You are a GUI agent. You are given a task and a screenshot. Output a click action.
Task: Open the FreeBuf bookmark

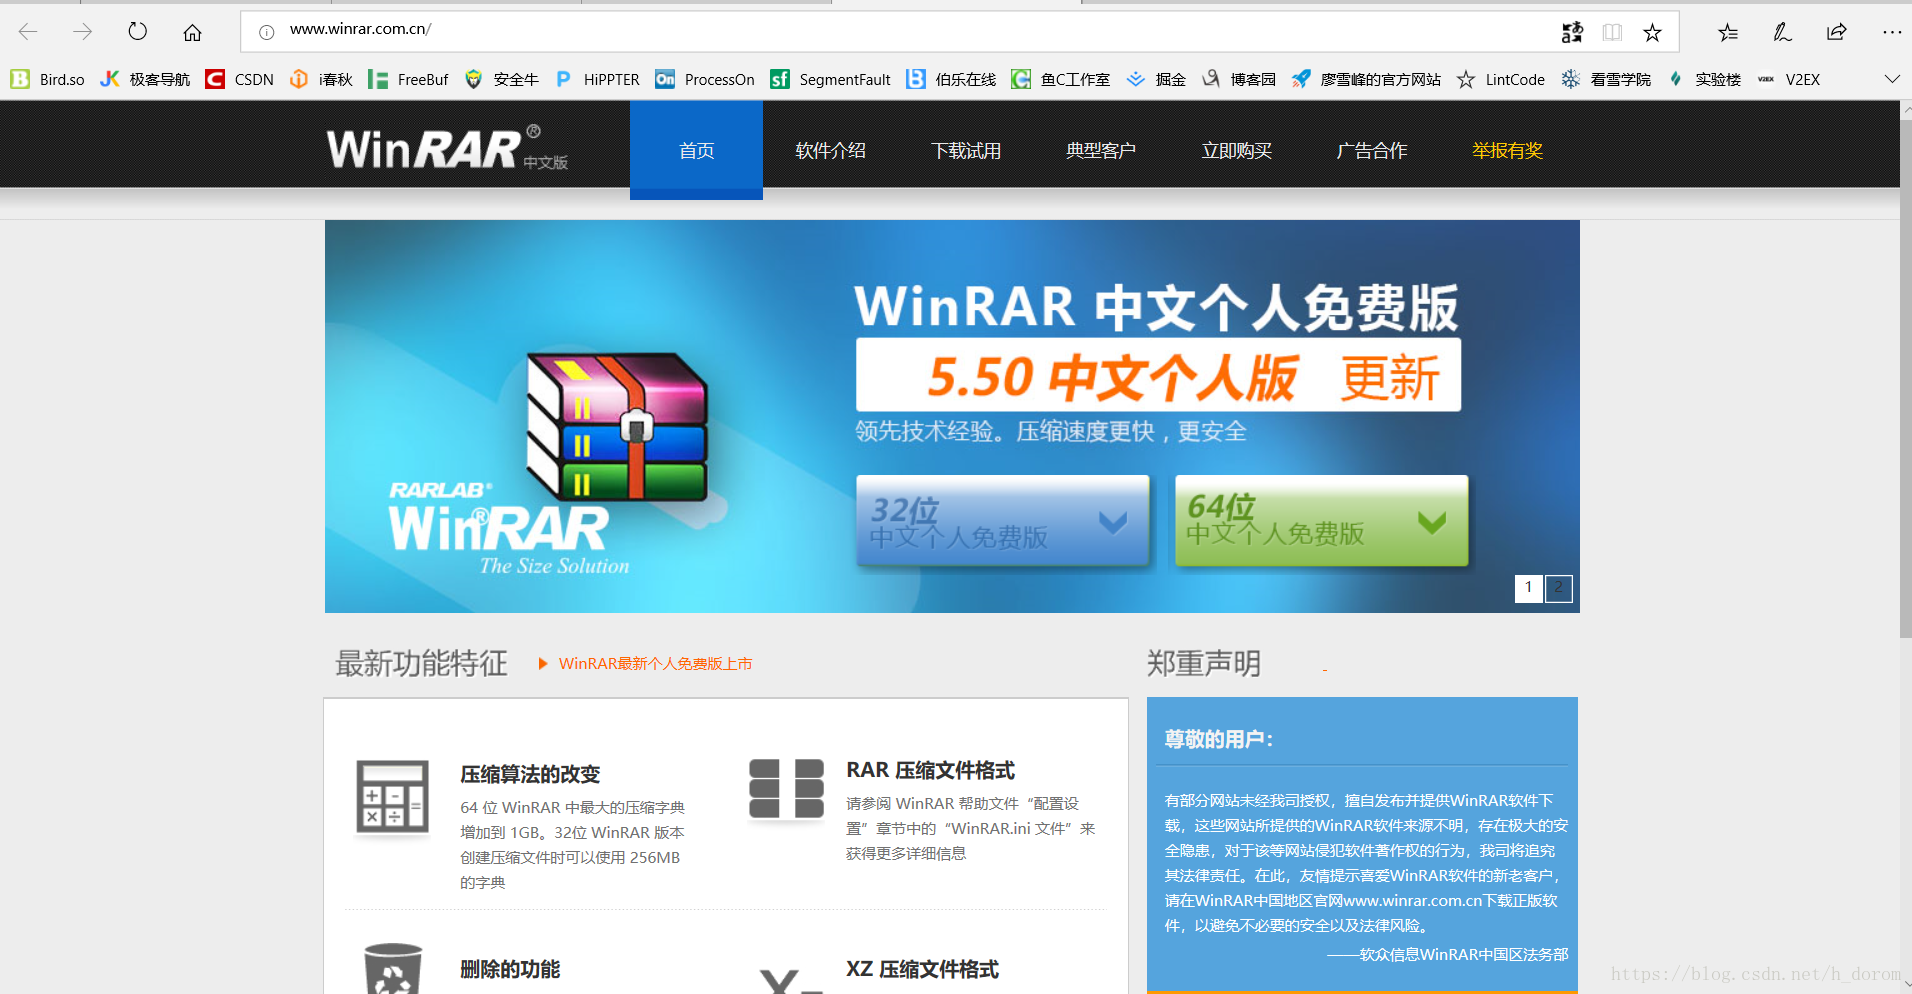click(408, 79)
